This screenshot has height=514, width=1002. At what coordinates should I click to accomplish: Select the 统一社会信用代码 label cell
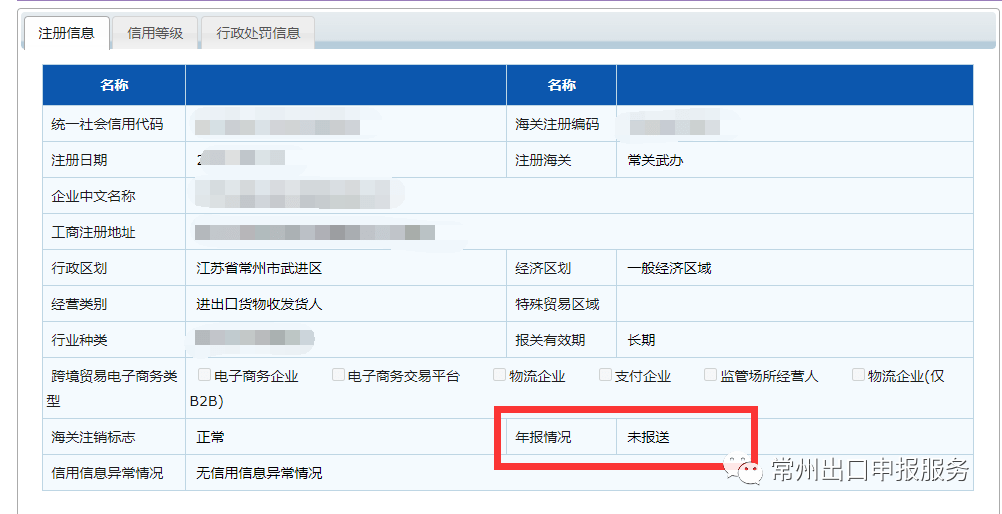(x=114, y=124)
